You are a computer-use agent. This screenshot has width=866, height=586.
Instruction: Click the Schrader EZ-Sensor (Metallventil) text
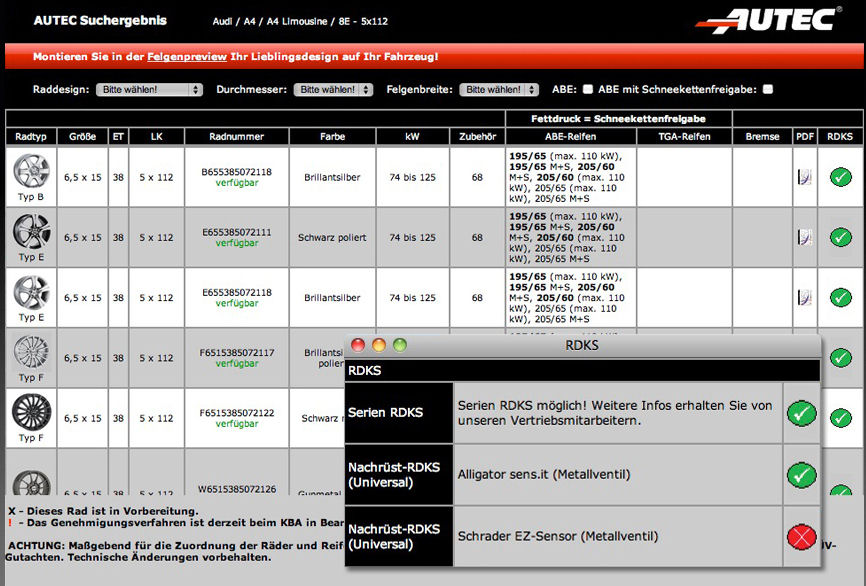click(558, 536)
